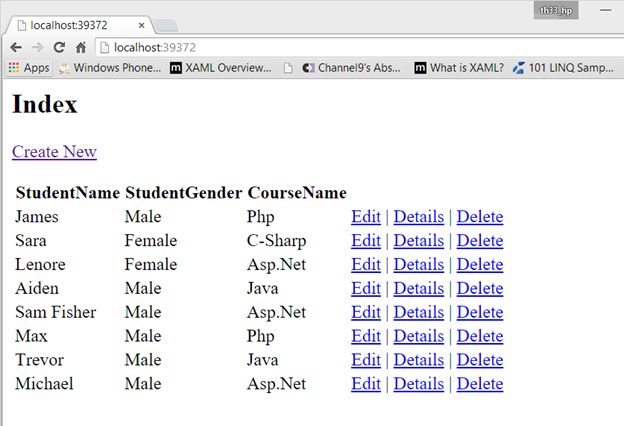This screenshot has height=426, width=624.
Task: Select the name cell 'Michael'
Action: [x=44, y=384]
